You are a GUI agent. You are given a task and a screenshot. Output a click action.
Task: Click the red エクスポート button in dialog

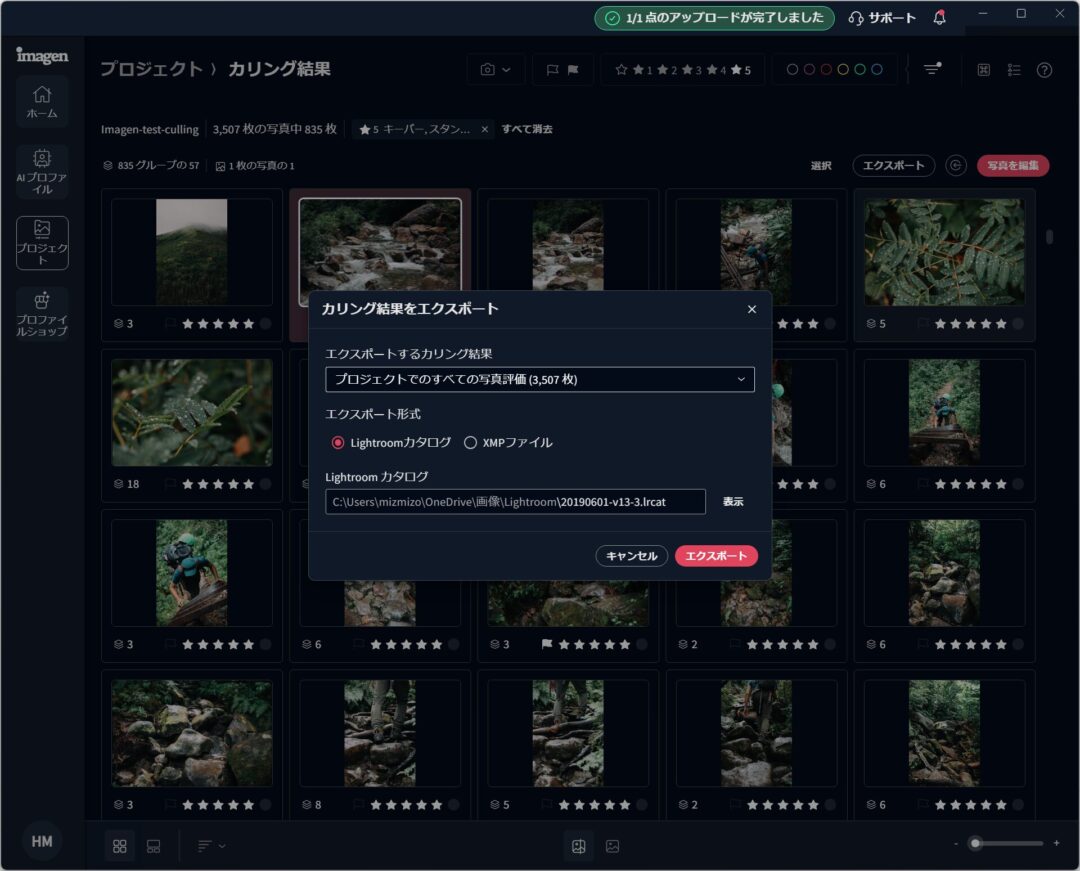point(716,556)
